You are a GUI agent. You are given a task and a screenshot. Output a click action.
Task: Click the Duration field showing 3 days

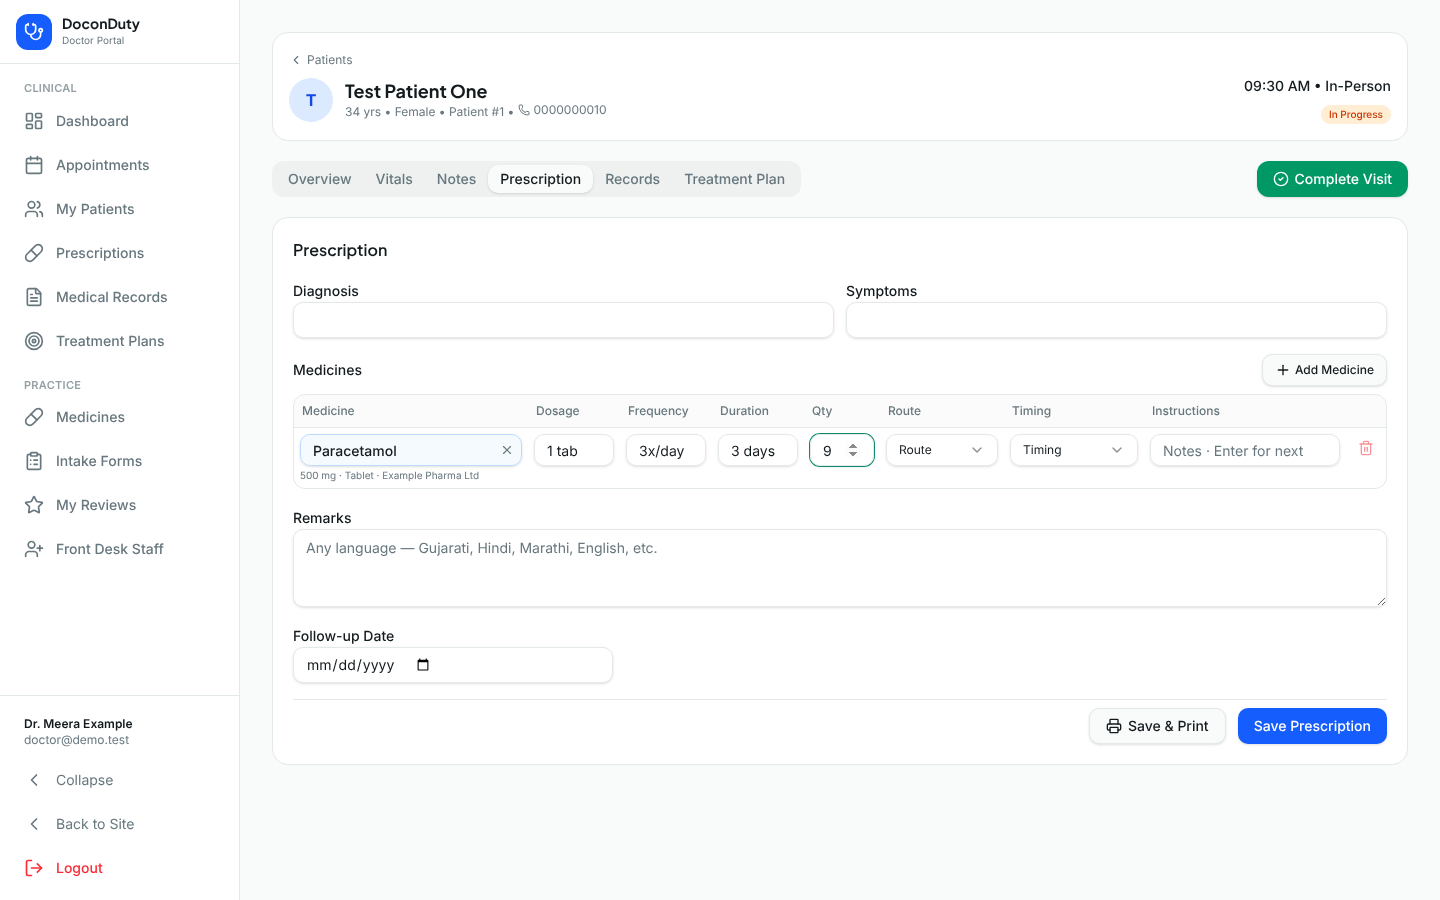pyautogui.click(x=758, y=450)
